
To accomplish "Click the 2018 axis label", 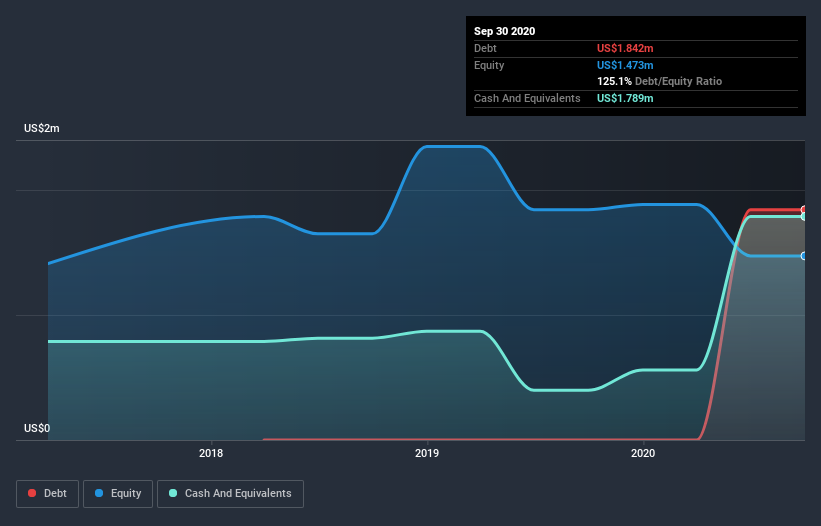I will click(211, 453).
